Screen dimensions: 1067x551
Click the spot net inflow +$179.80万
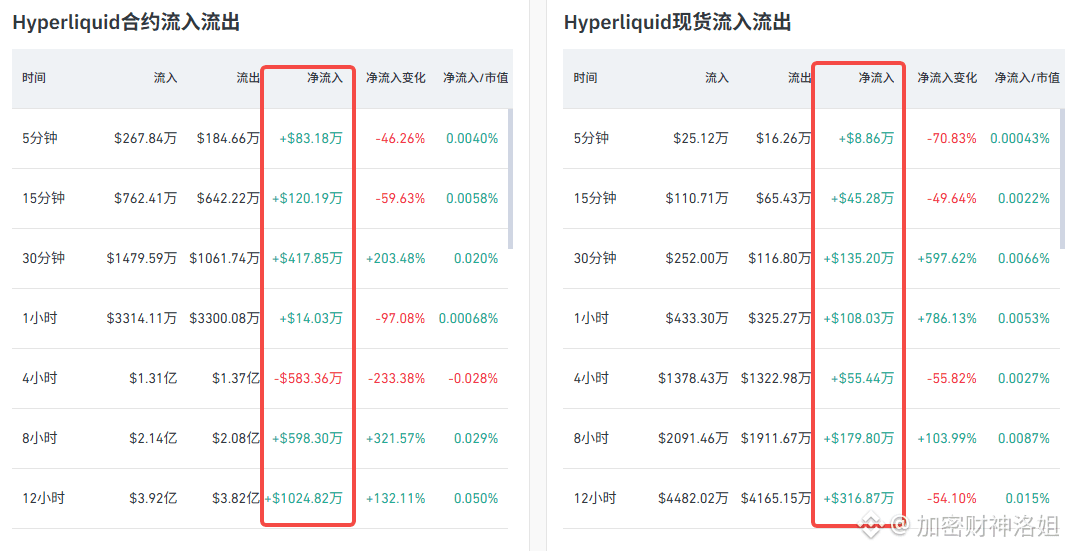pos(859,437)
